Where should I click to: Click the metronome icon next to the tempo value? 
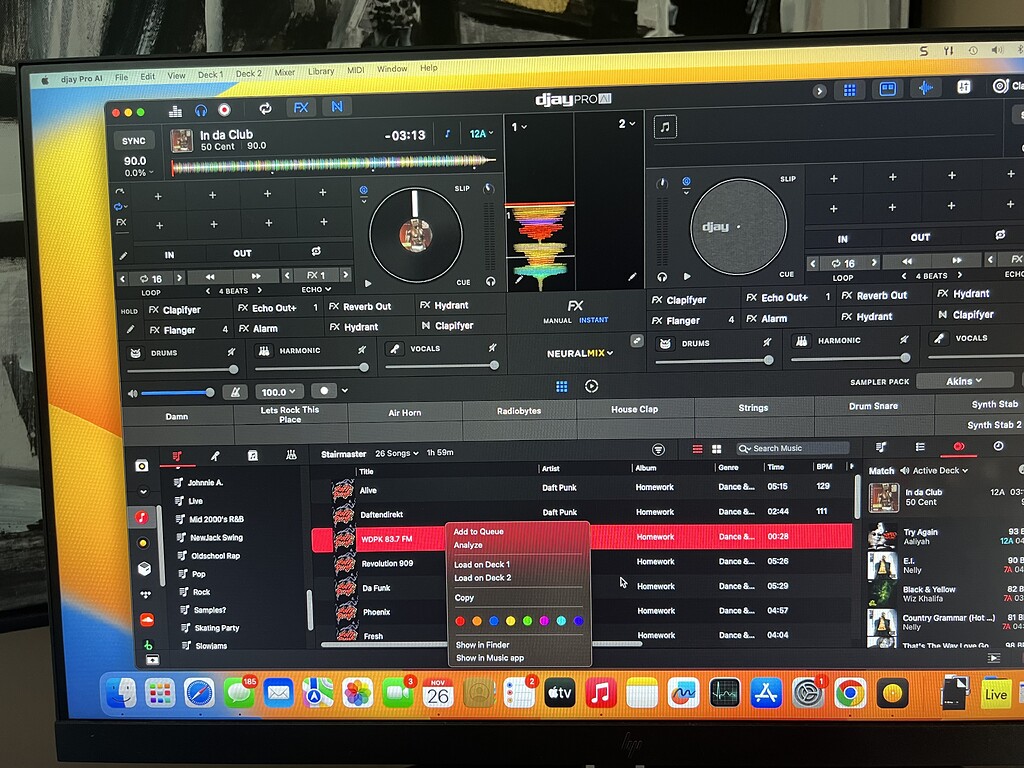[234, 392]
